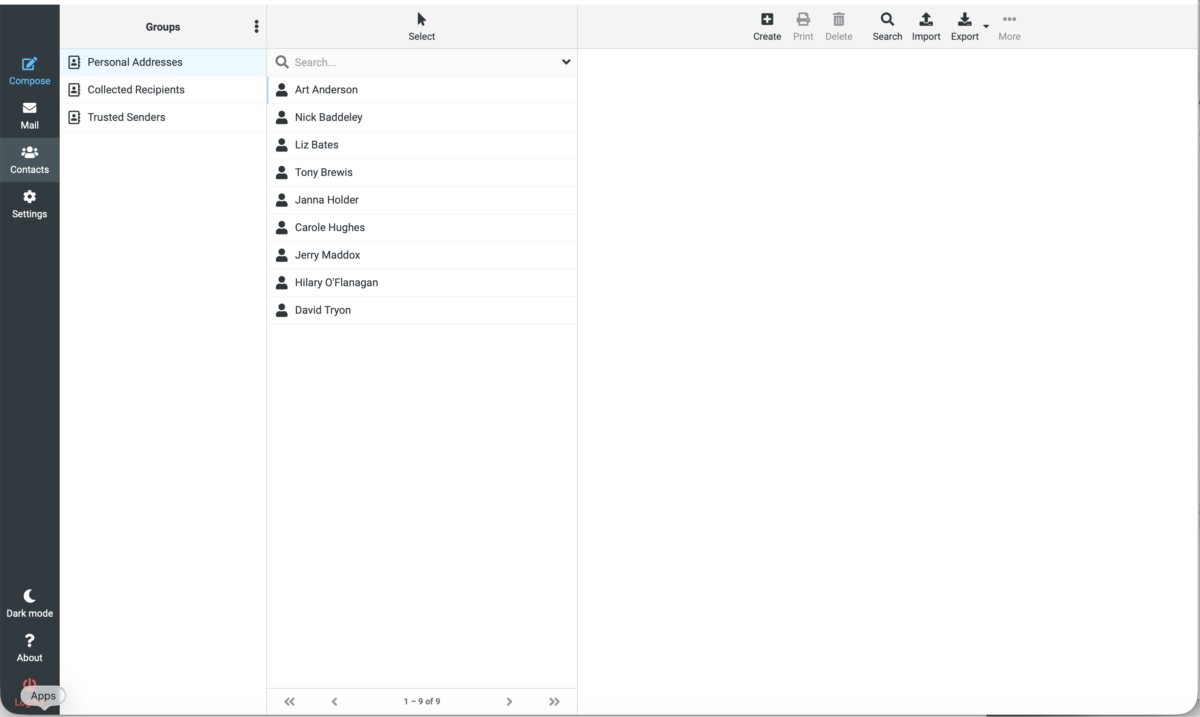1200x717 pixels.
Task: Select the Personal Addresses address book
Action: (163, 62)
